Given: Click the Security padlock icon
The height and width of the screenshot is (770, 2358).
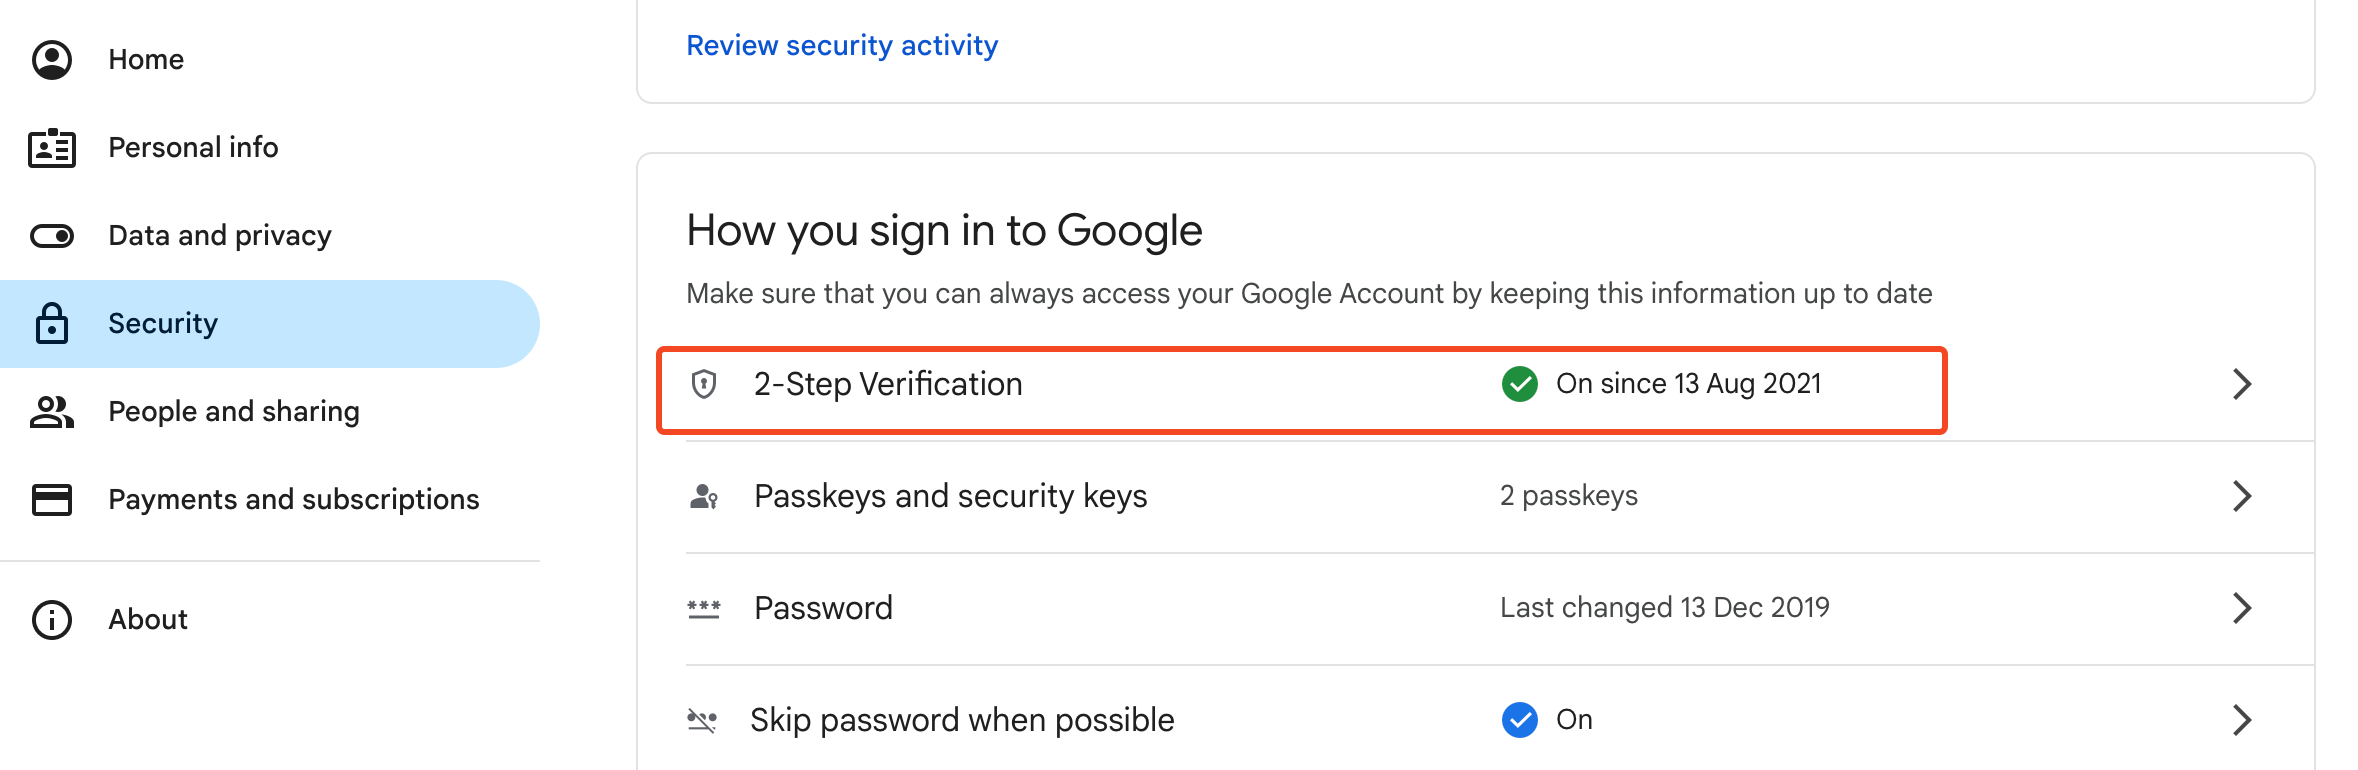Looking at the screenshot, I should pos(52,323).
